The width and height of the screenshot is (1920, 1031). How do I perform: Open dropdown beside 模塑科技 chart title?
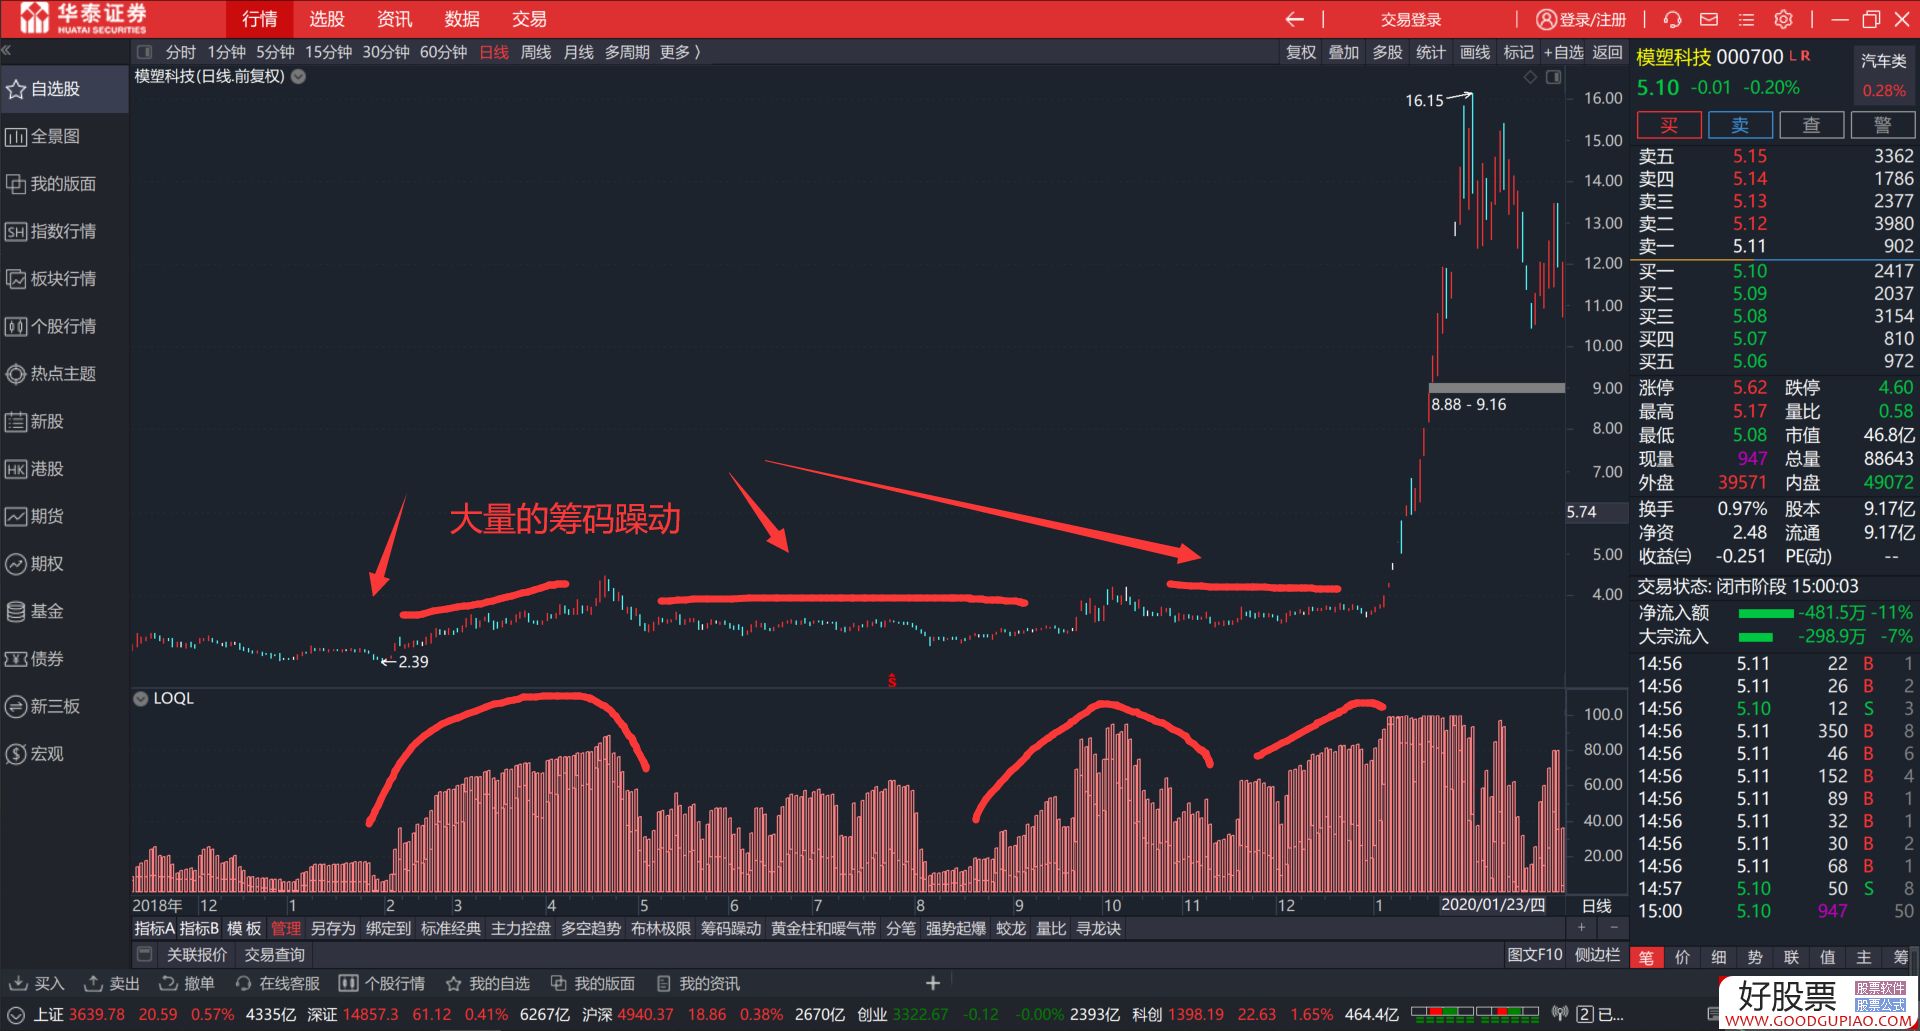coord(298,76)
